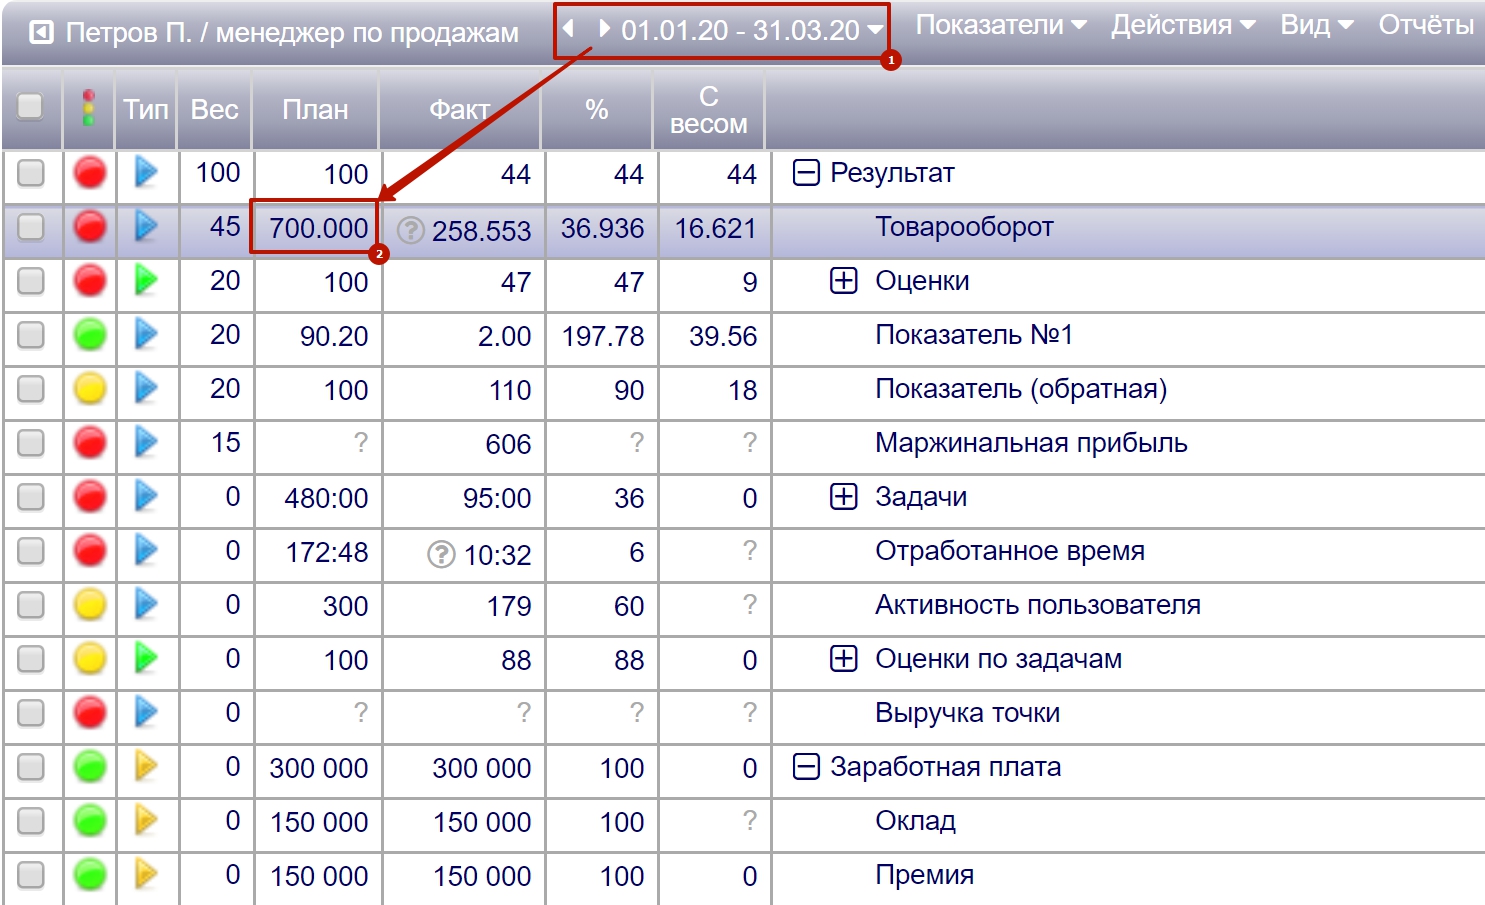Click the red status light for Выручка точки
Screen dimensions: 1485x905
click(90, 713)
